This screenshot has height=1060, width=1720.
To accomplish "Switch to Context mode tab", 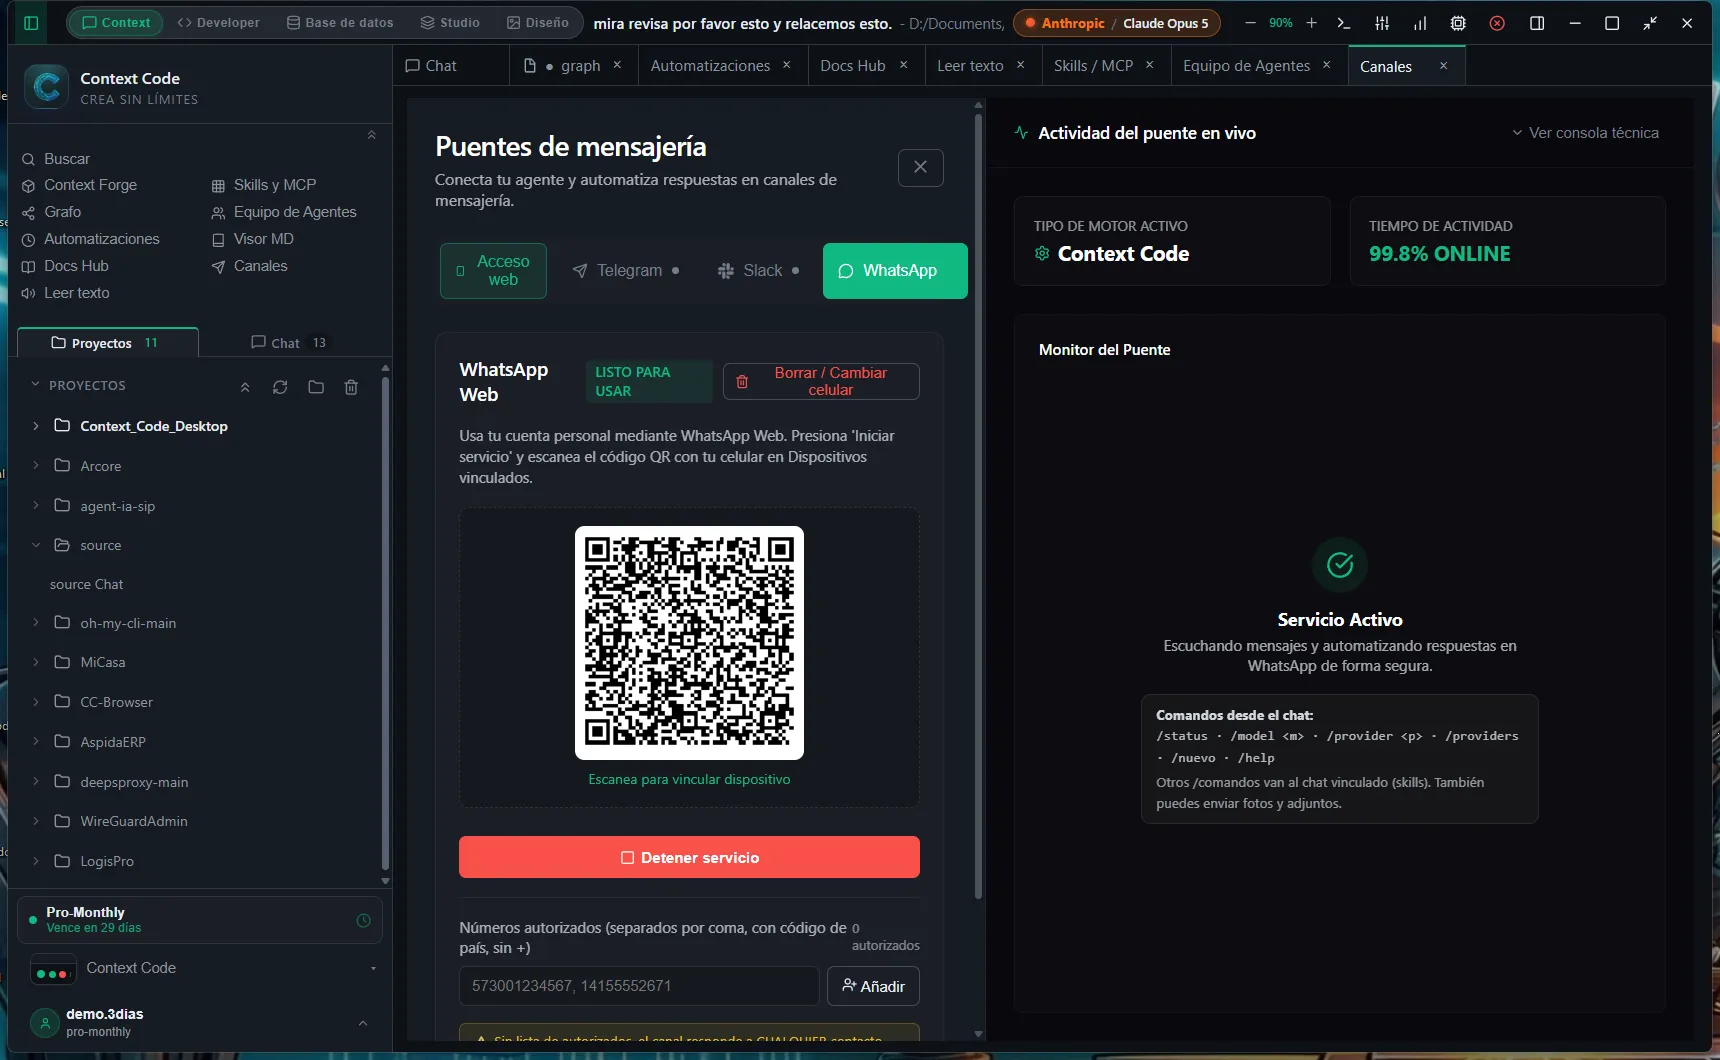I will [116, 23].
